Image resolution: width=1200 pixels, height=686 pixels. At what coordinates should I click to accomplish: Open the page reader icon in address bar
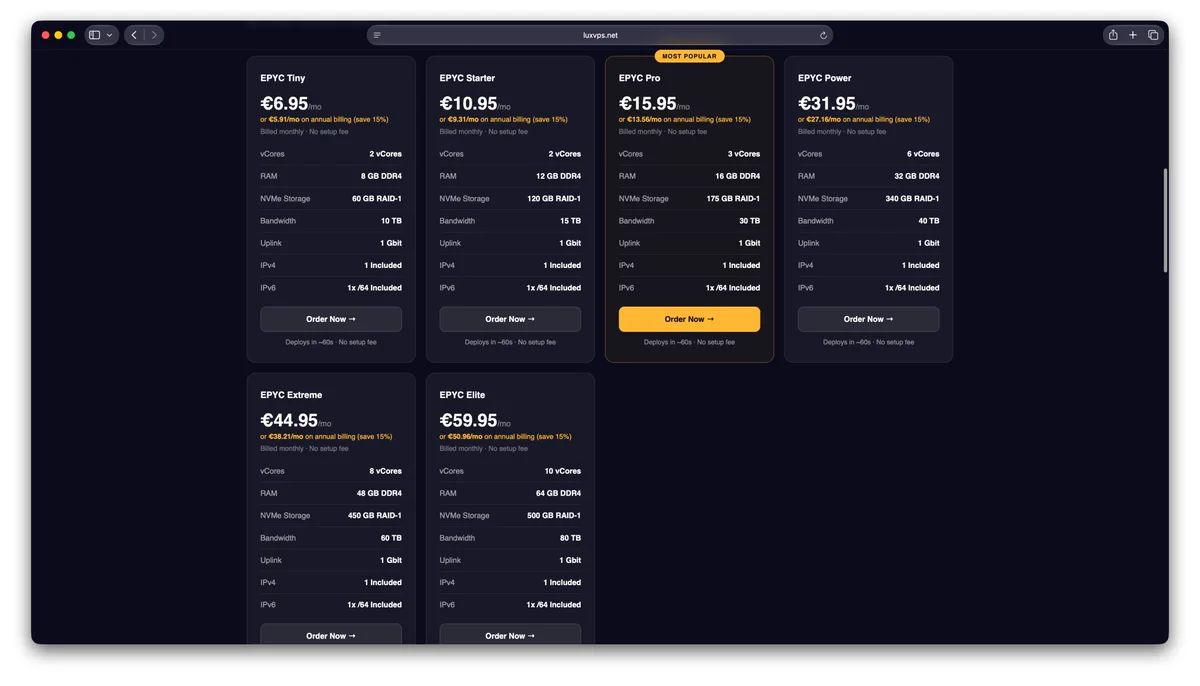coord(377,35)
